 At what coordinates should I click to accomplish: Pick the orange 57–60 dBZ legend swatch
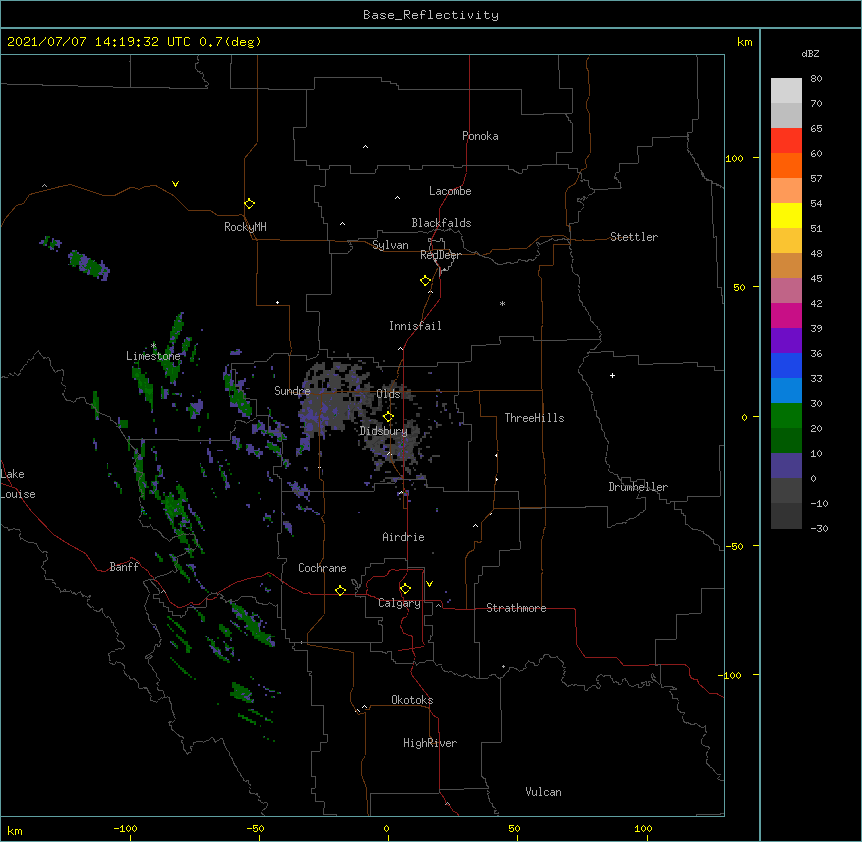tap(786, 165)
